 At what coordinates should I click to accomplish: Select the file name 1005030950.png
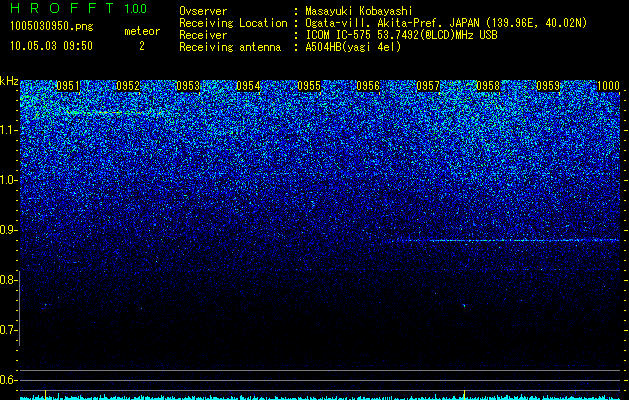point(52,26)
